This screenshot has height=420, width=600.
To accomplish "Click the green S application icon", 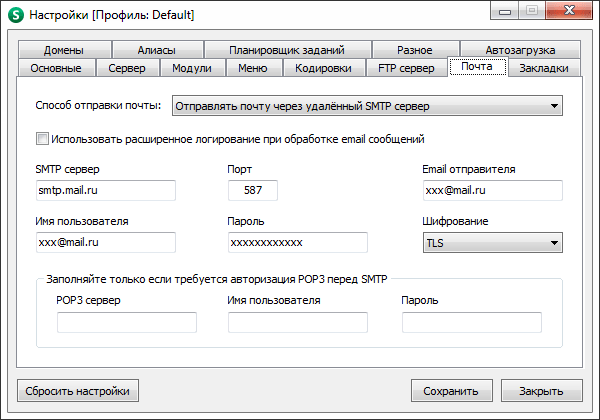I will [x=15, y=15].
